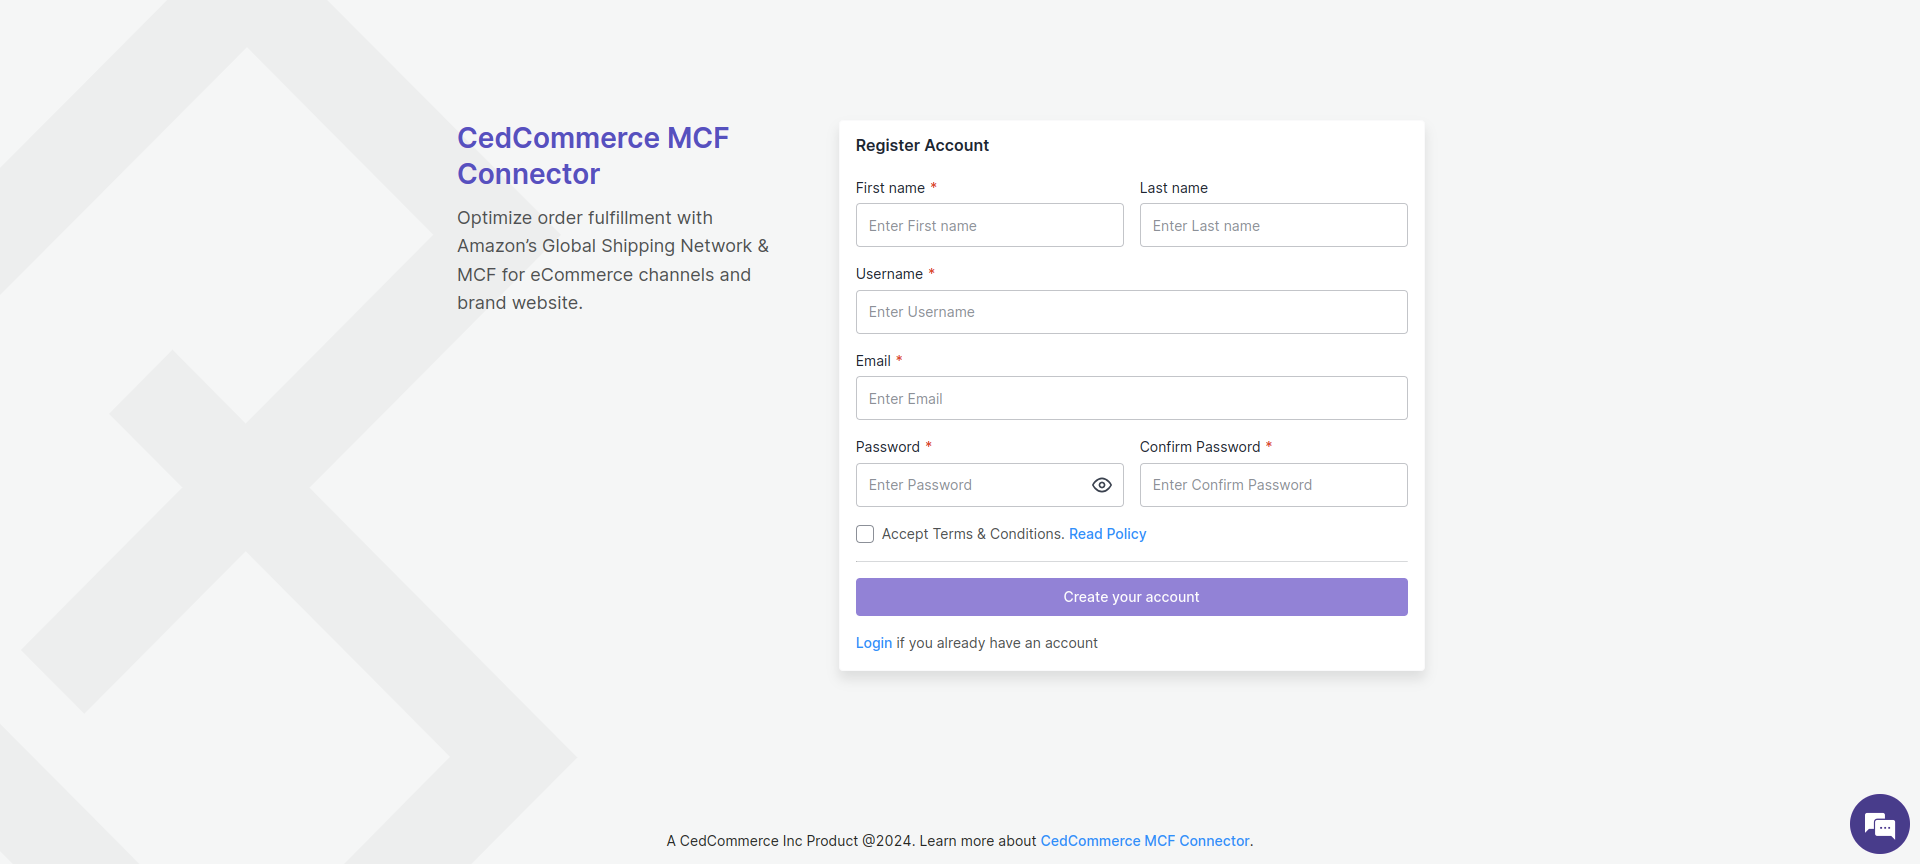Select the Enter Email field
This screenshot has height=864, width=1920.
[1131, 398]
